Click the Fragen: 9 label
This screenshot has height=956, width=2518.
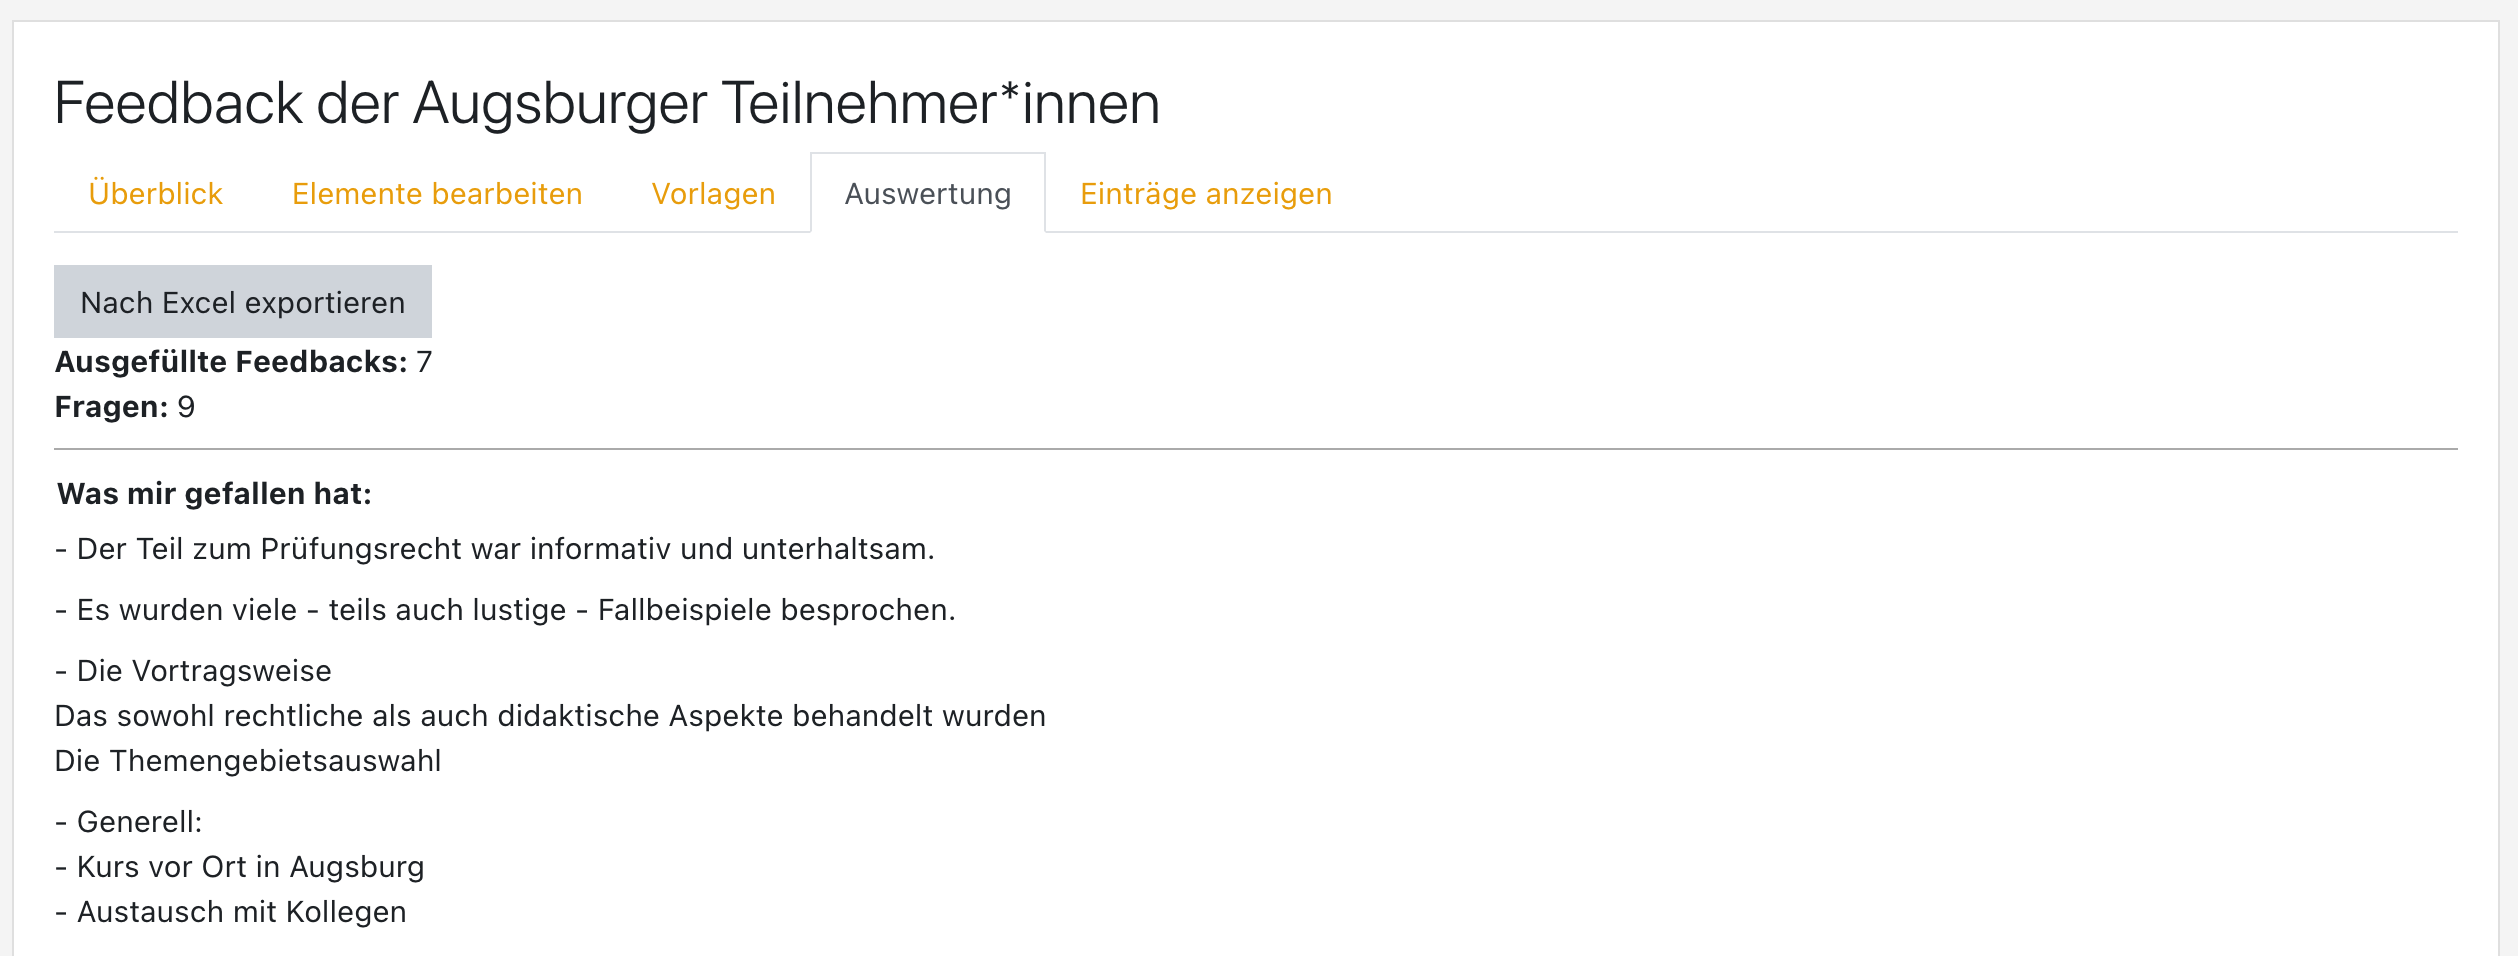point(124,408)
